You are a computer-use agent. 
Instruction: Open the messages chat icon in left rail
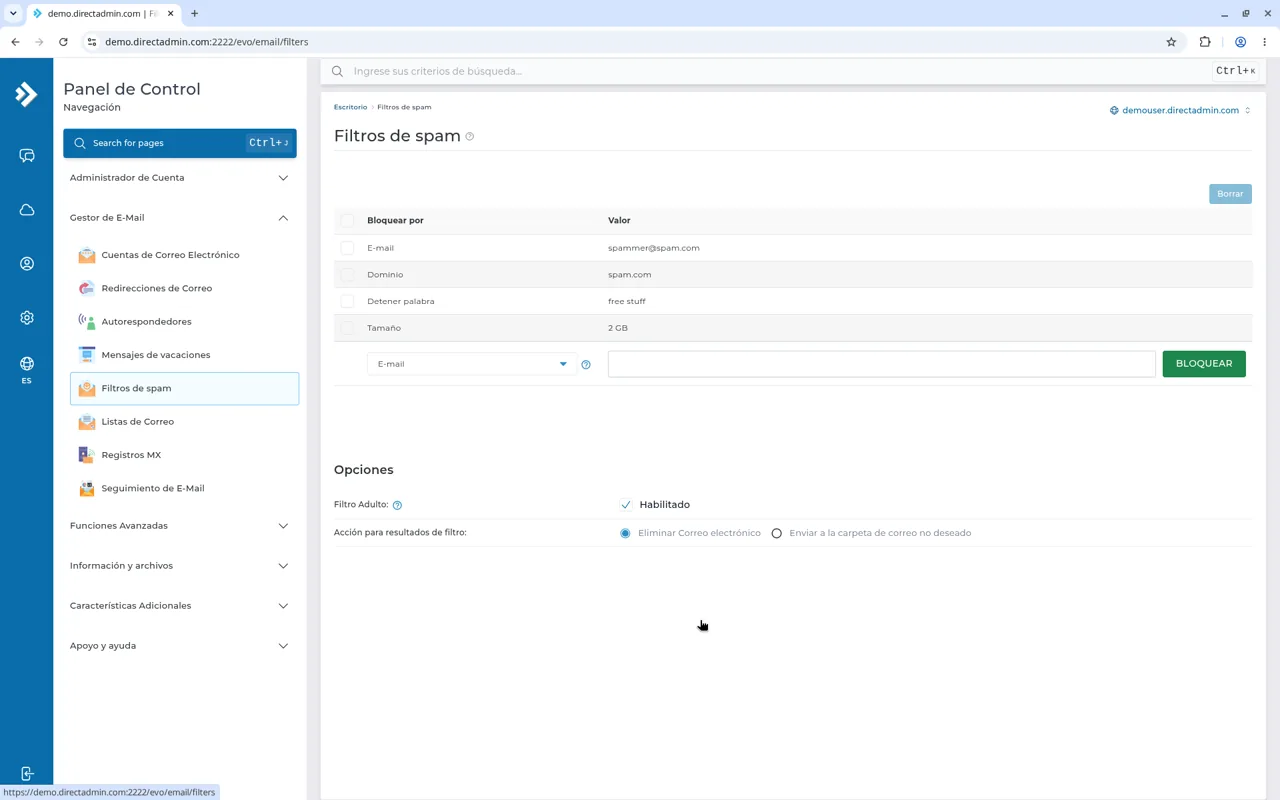pos(27,156)
